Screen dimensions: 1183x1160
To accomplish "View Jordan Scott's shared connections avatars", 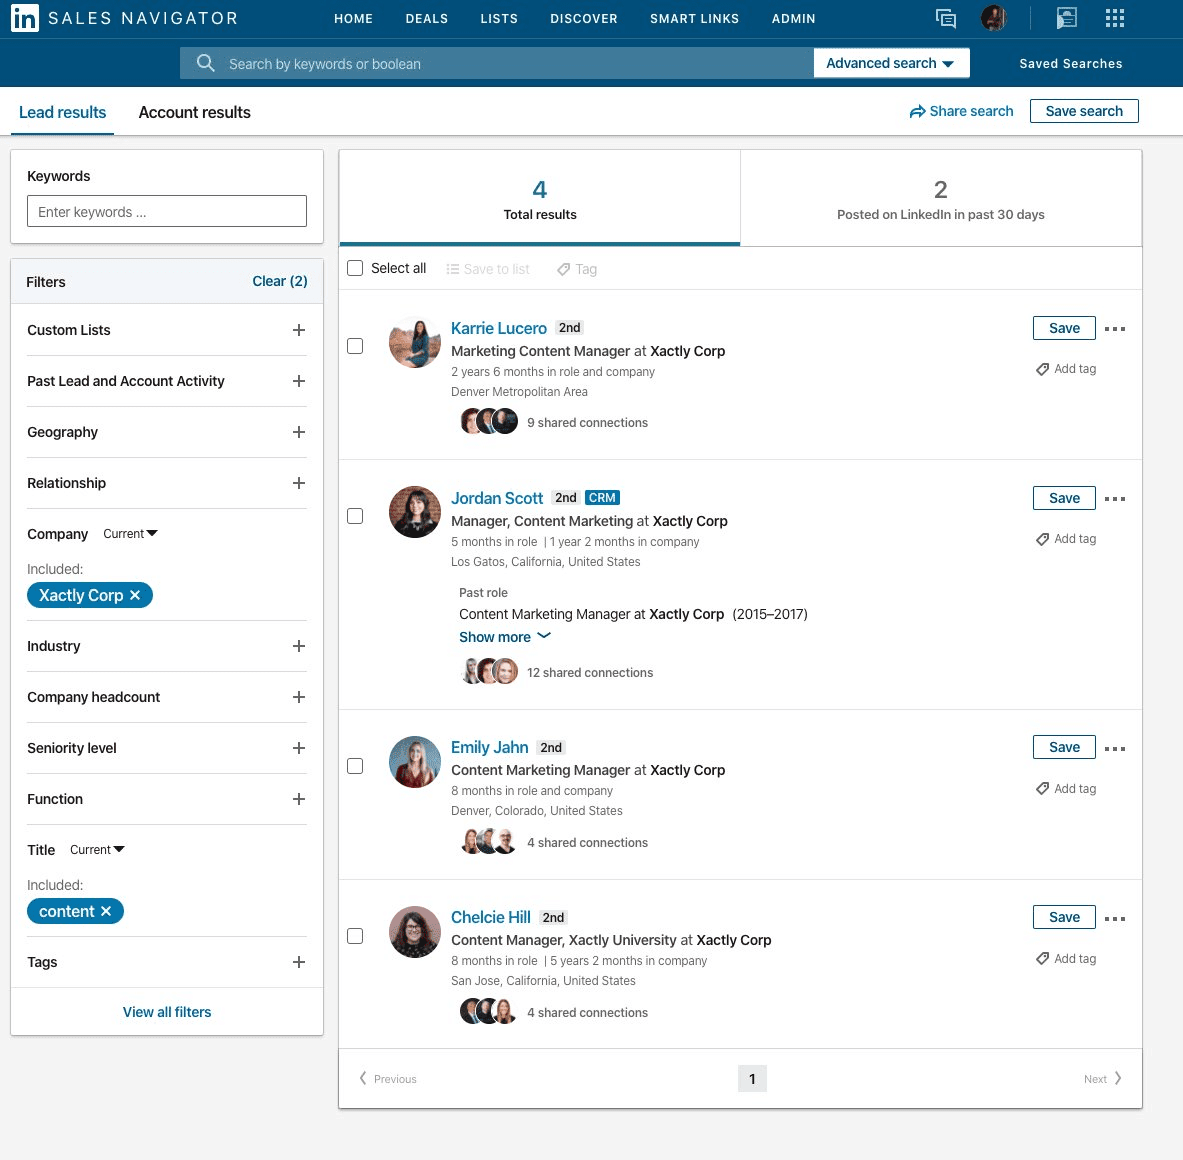I will click(x=489, y=671).
